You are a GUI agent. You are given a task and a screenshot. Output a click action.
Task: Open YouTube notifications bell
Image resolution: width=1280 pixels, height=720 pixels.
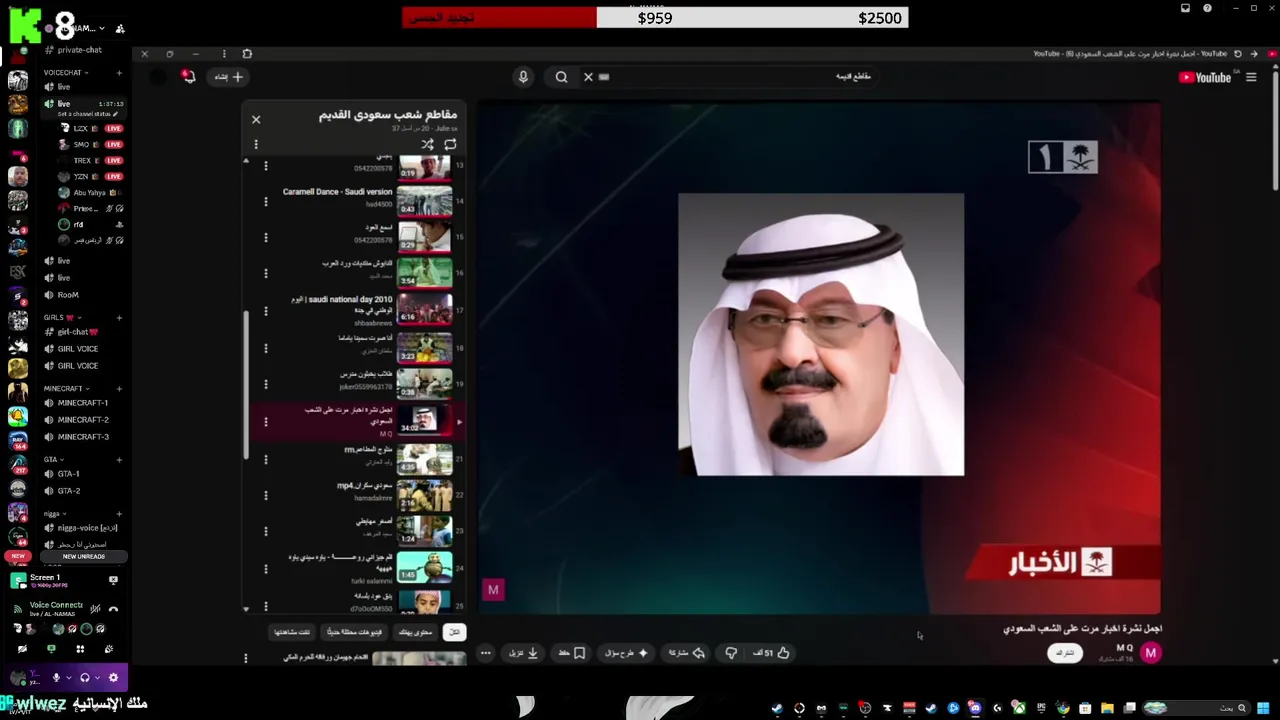point(188,76)
